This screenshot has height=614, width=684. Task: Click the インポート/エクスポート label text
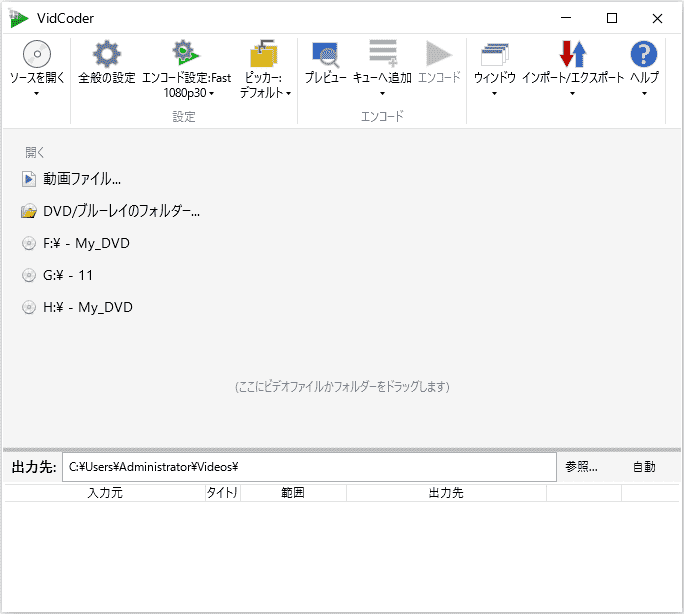click(x=573, y=78)
